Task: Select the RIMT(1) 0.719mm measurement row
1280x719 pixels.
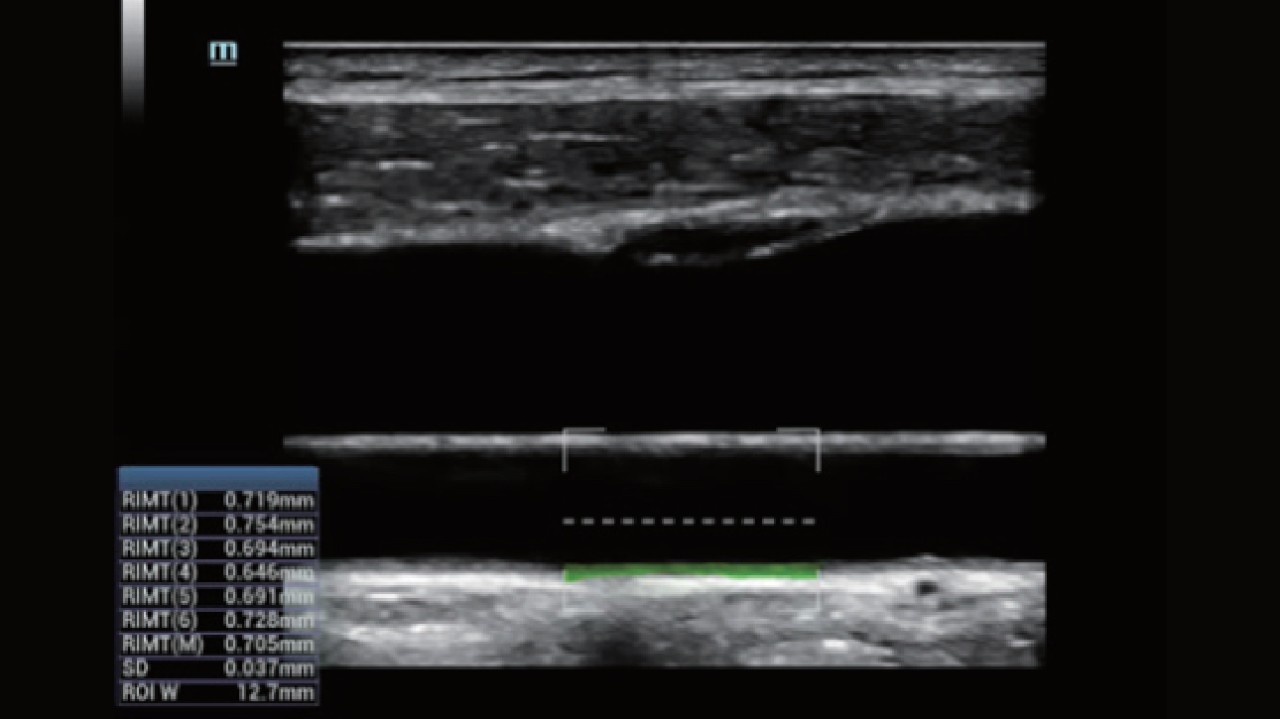Action: 218,500
